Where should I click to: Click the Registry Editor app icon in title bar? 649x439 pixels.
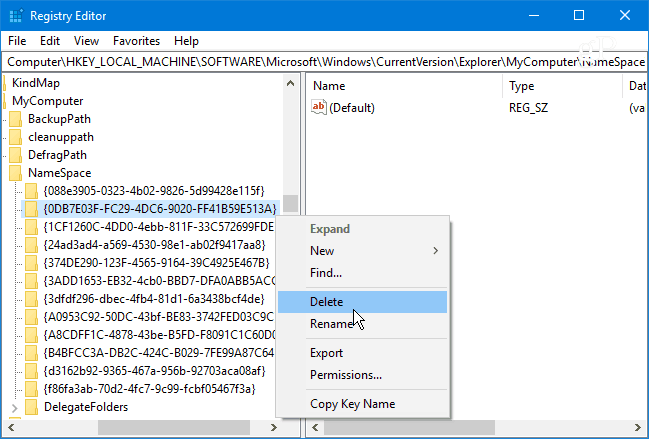pos(16,16)
